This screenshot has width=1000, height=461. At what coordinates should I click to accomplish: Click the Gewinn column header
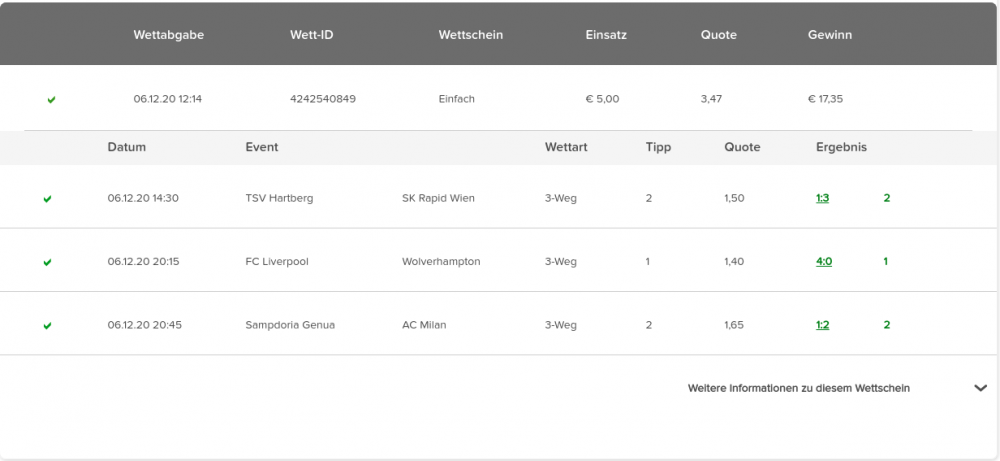[829, 35]
